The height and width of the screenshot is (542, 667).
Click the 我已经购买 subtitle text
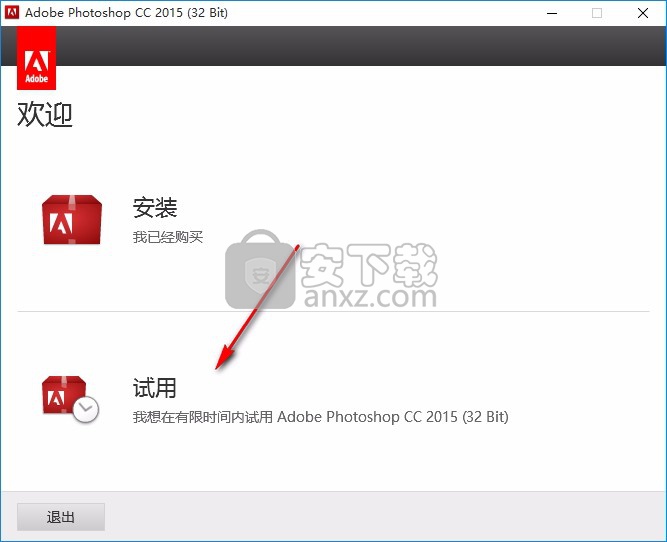coord(168,237)
